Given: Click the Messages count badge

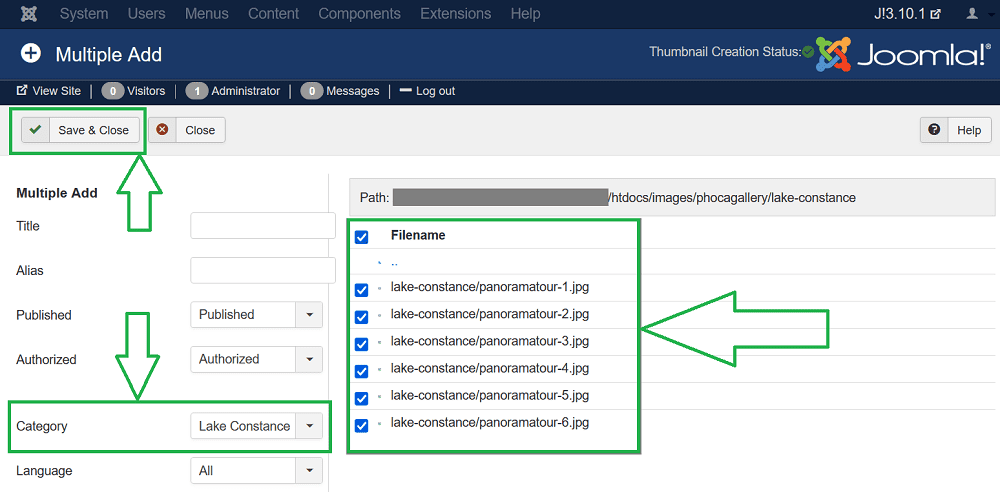Looking at the screenshot, I should click(311, 91).
